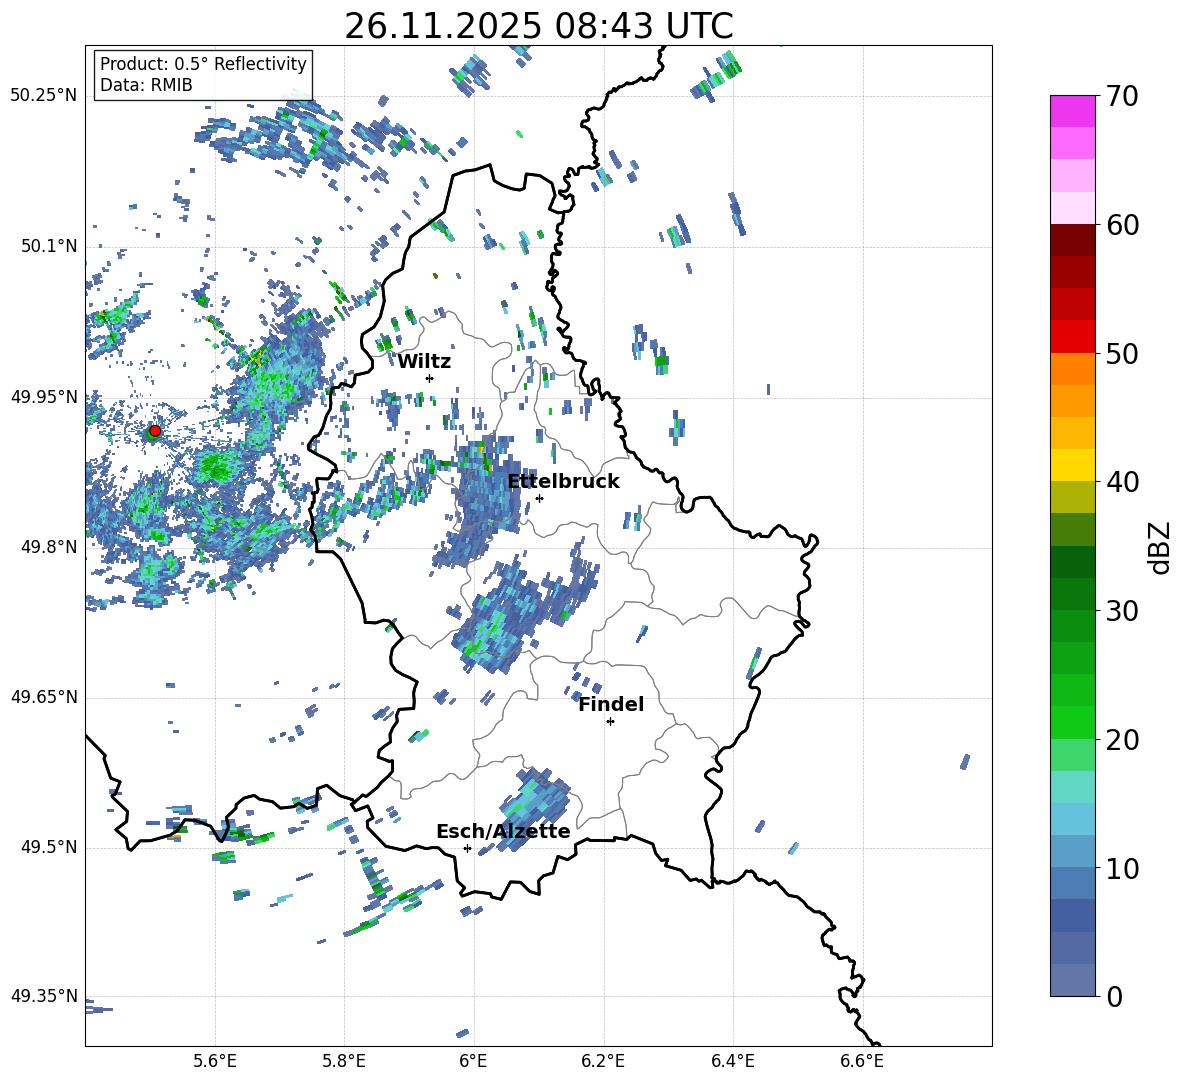Select the Ettelbruck city label
Image resolution: width=1184 pixels, height=1081 pixels.
(x=563, y=481)
